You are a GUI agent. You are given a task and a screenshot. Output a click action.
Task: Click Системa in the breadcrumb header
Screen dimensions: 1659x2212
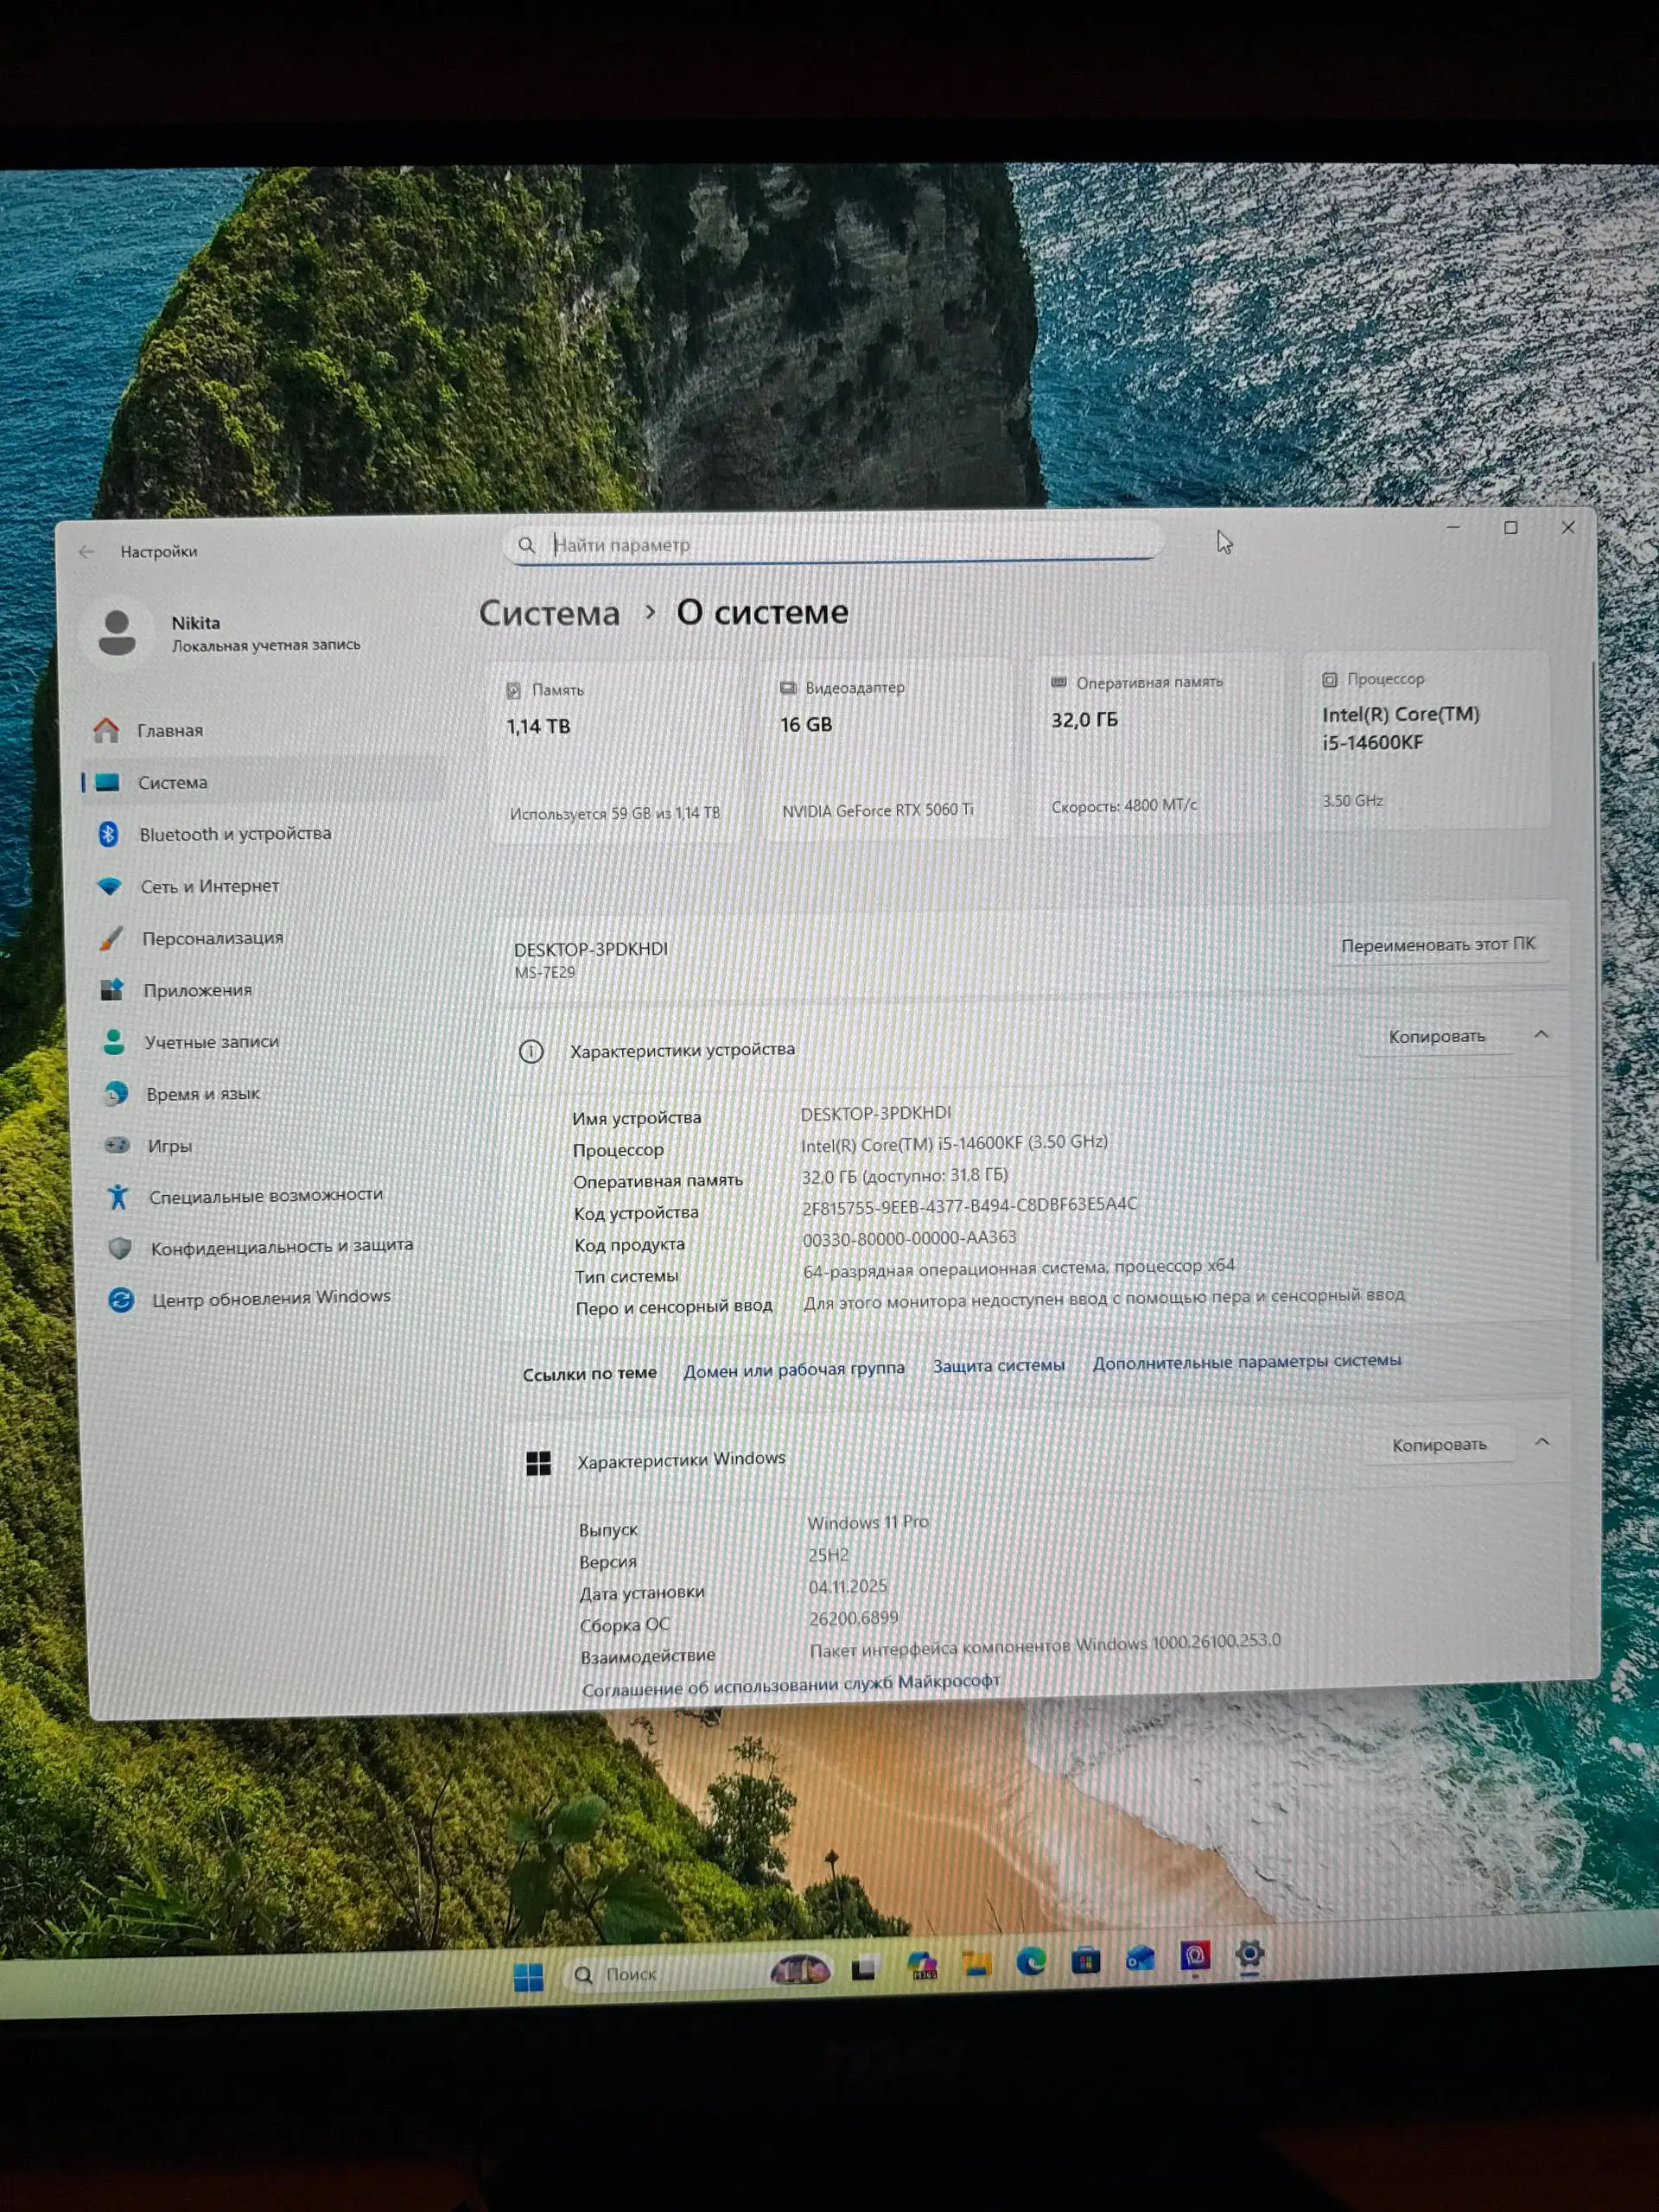coord(549,613)
